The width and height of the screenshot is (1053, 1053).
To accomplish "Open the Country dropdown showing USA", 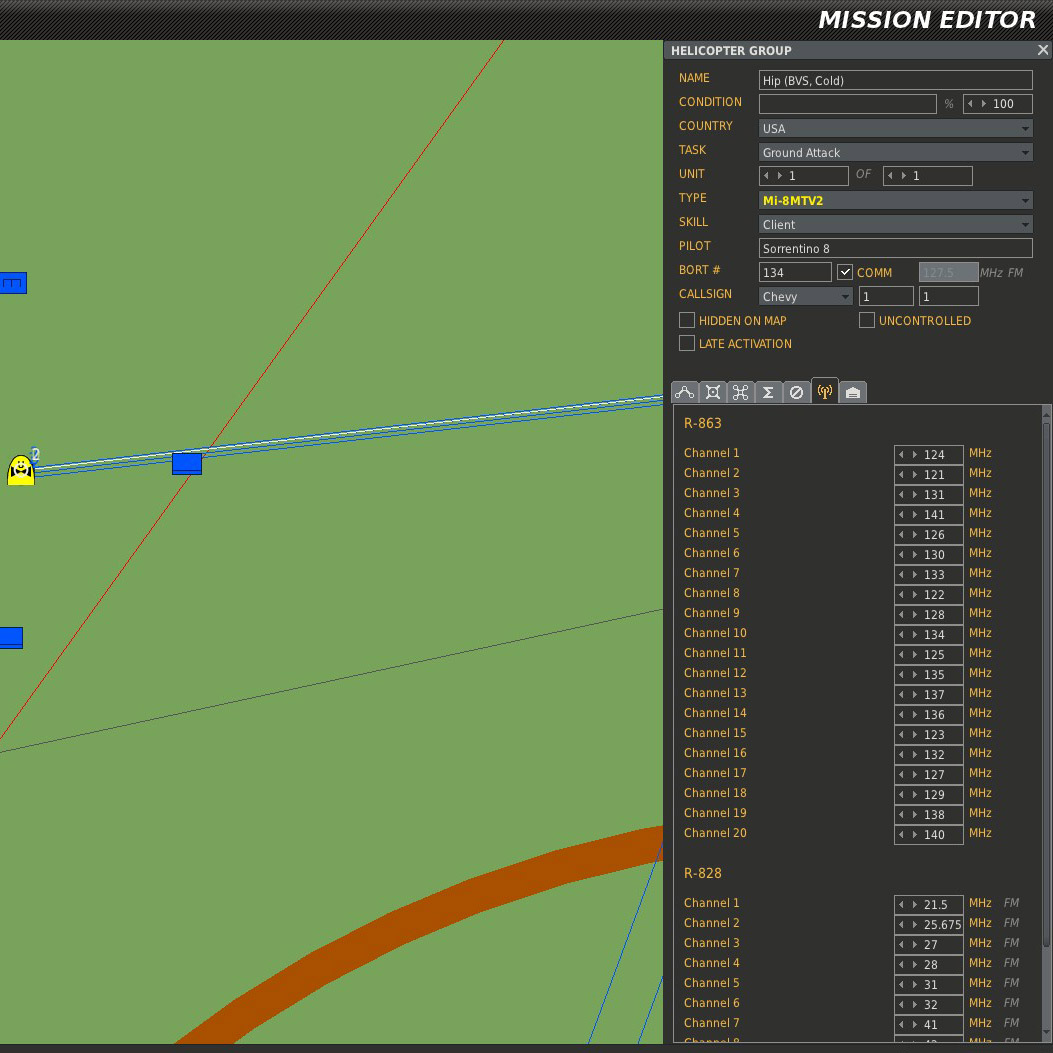I will 895,128.
